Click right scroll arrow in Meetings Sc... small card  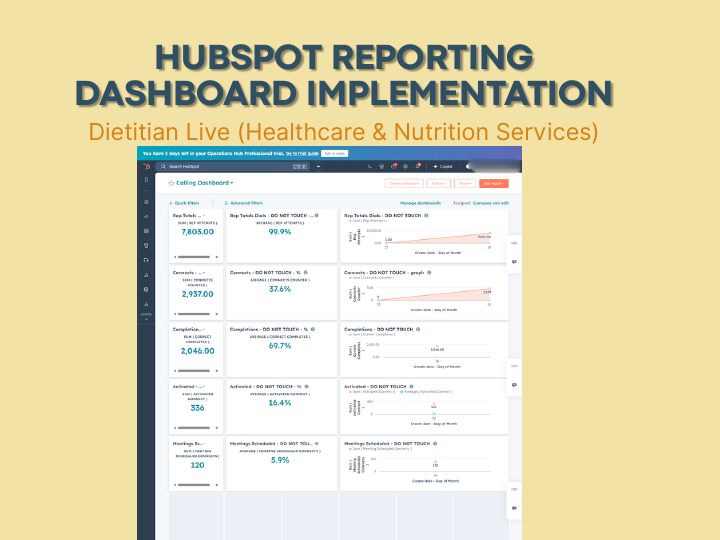pos(217,485)
